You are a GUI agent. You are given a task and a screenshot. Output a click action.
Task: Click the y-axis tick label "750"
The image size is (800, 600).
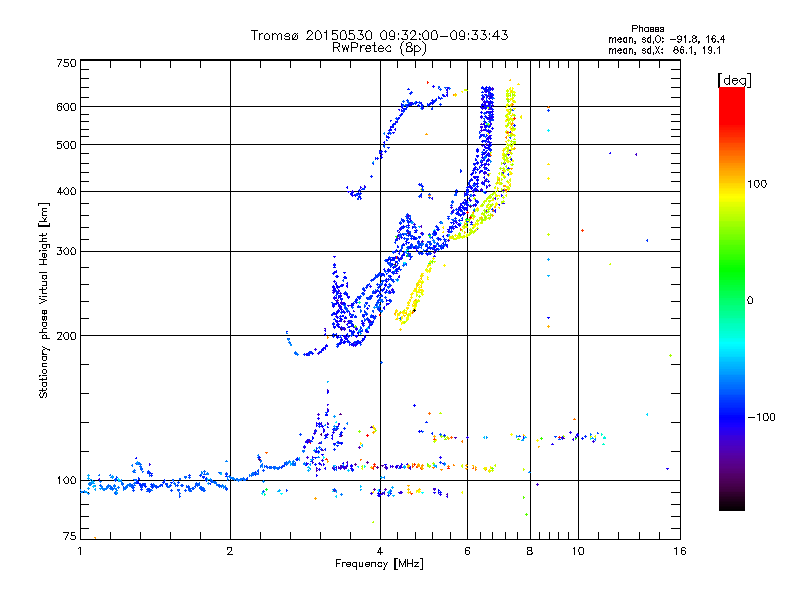[x=66, y=63]
